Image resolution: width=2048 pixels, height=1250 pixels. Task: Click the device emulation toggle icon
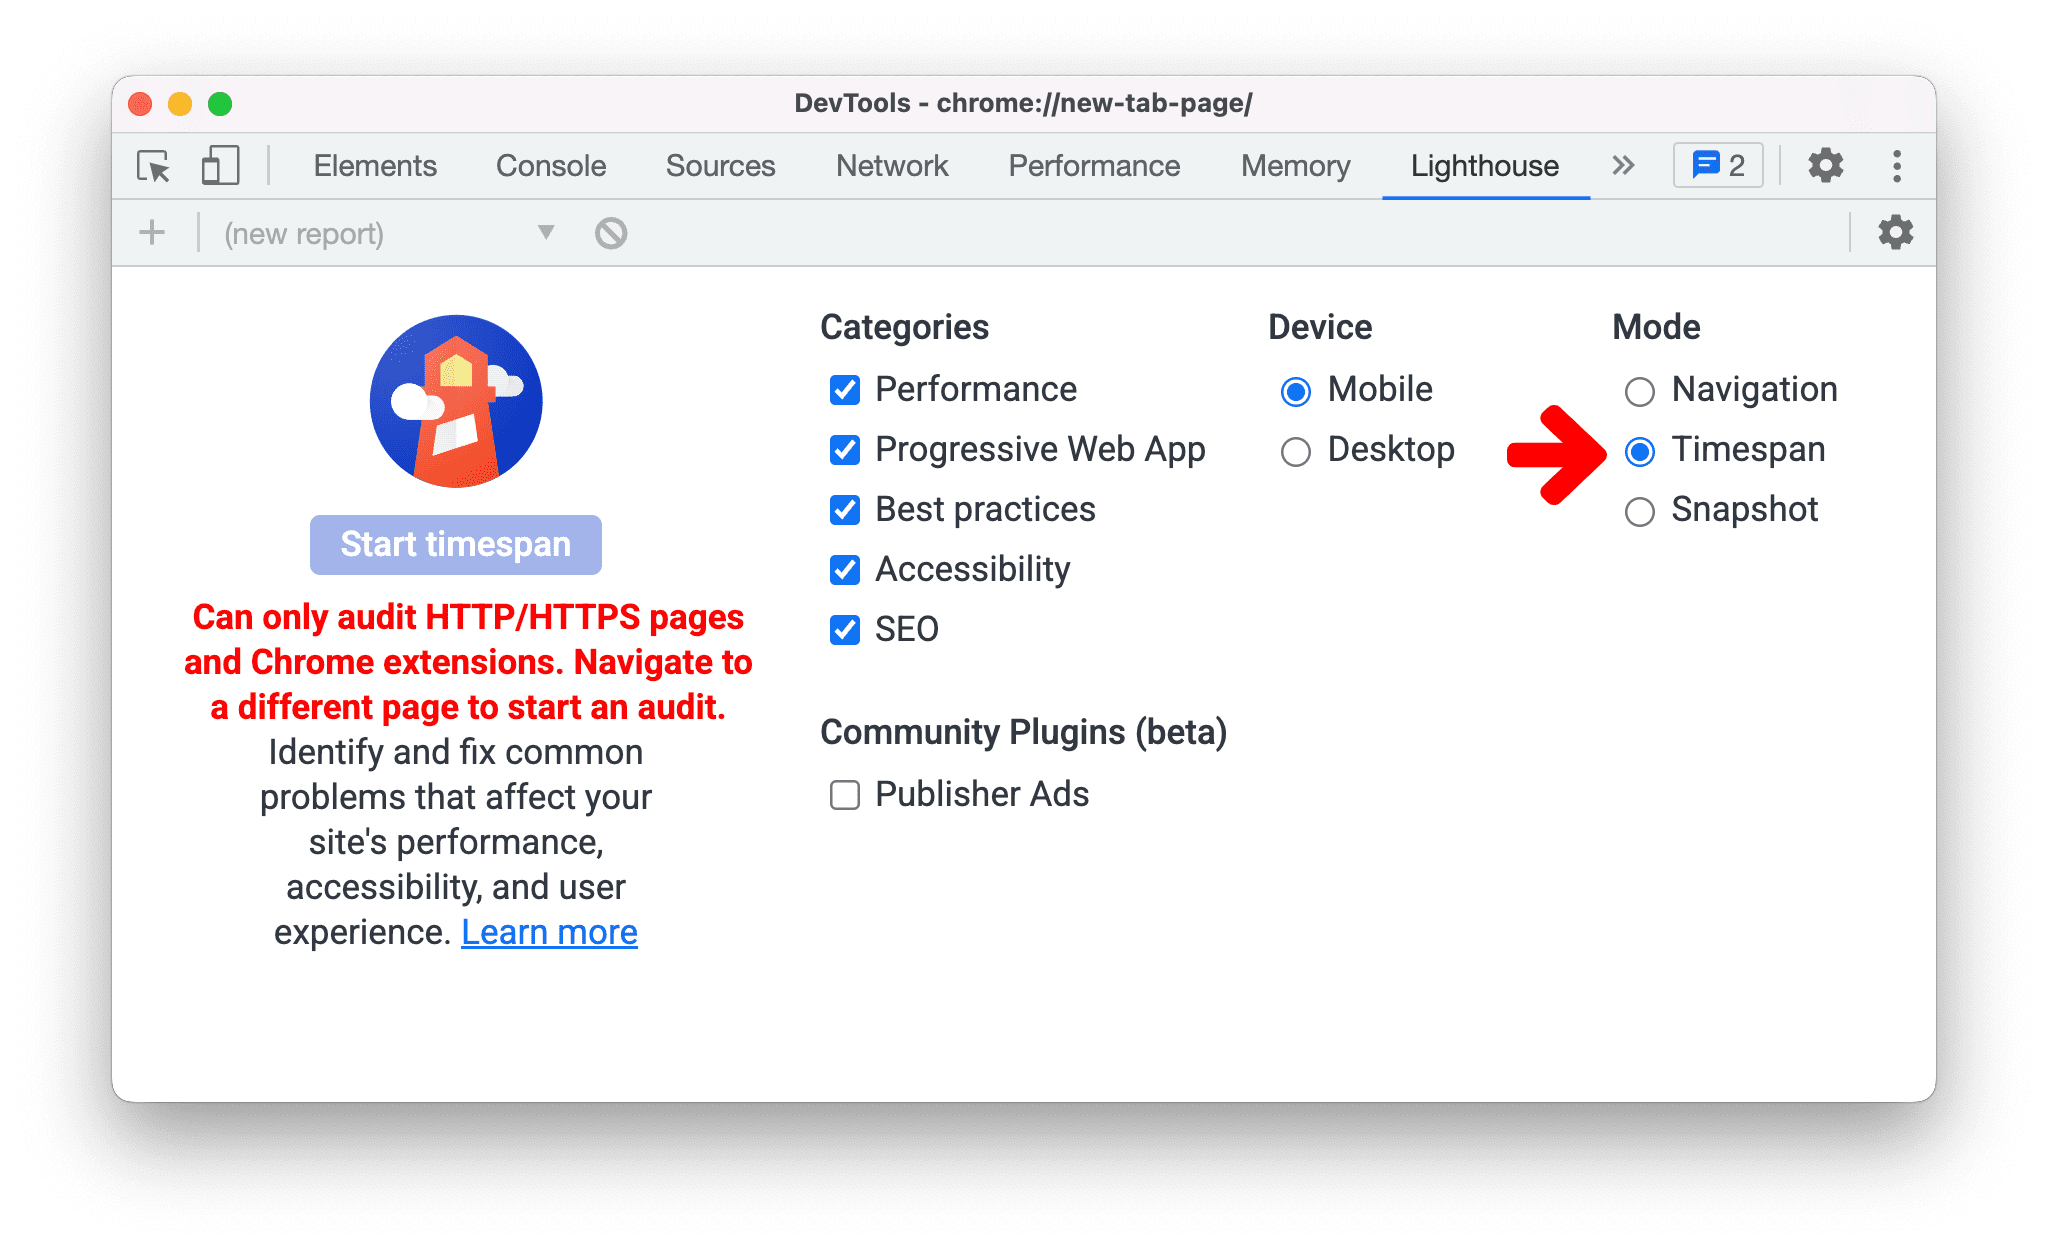click(x=218, y=165)
